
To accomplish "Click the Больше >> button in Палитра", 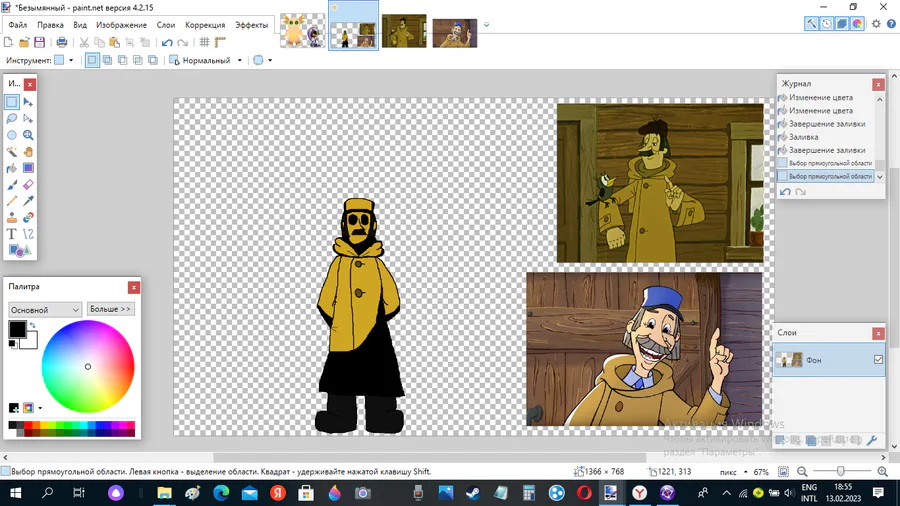I will pyautogui.click(x=110, y=309).
